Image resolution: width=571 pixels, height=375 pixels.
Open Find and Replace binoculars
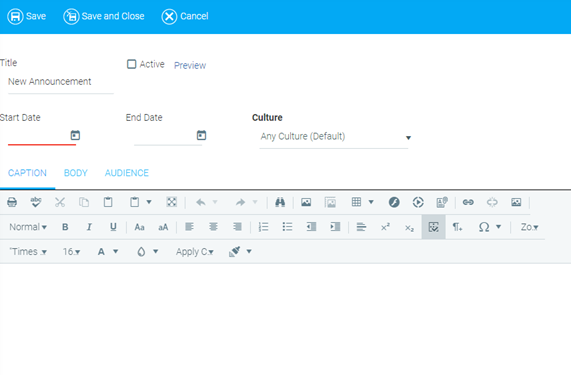click(280, 202)
